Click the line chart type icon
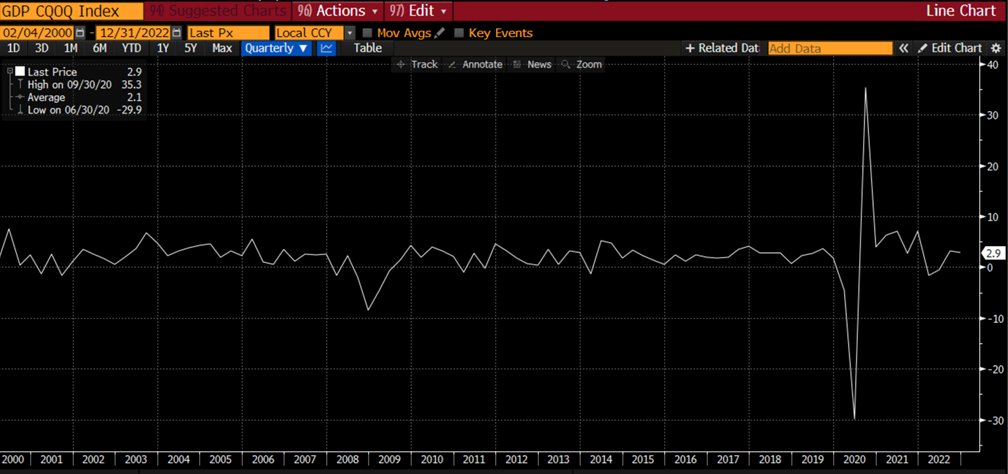The image size is (1008, 474). click(327, 48)
